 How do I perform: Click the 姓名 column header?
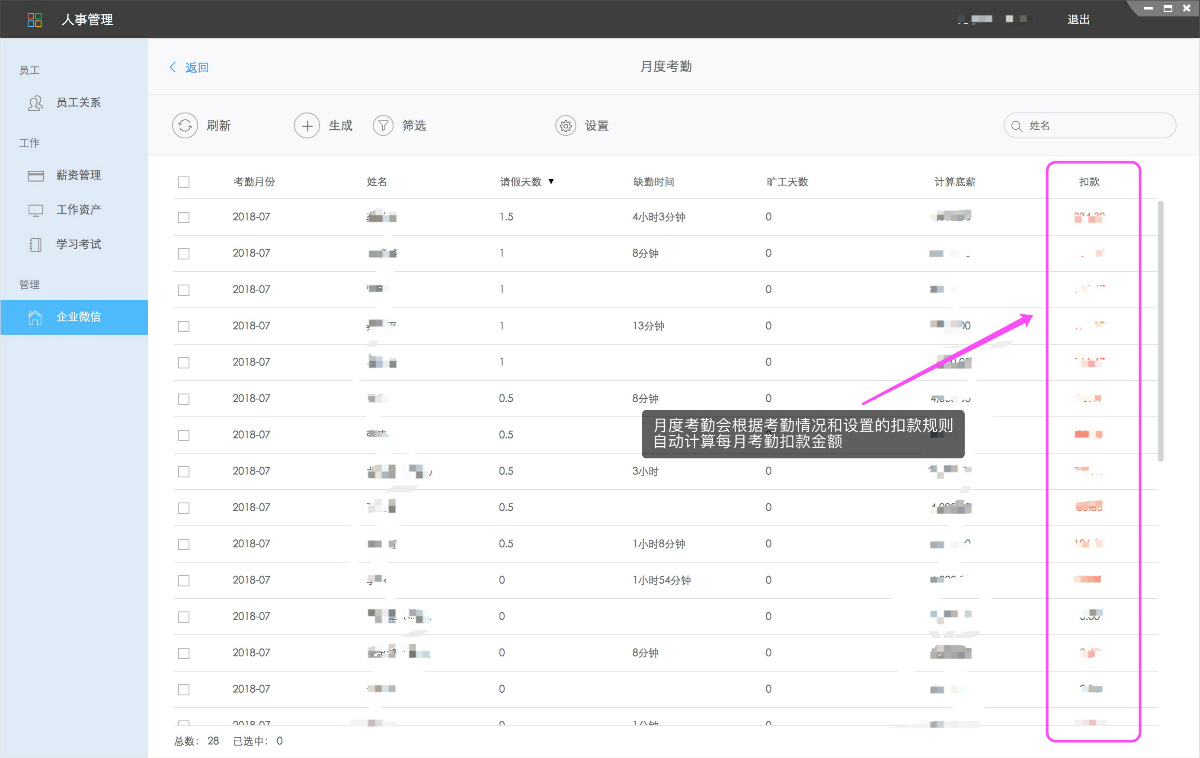coord(377,182)
